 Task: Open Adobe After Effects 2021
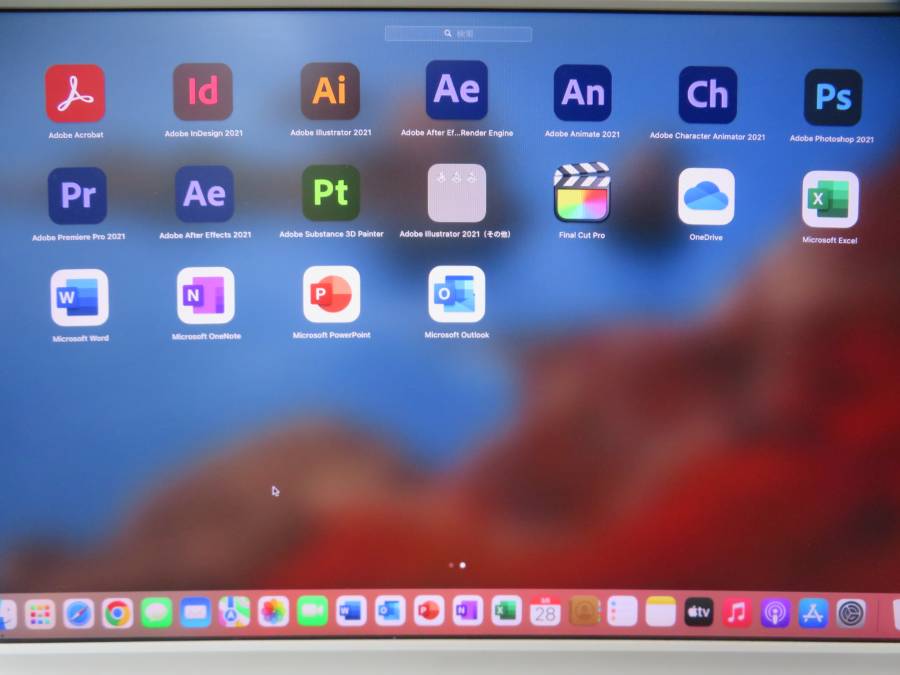[x=204, y=194]
